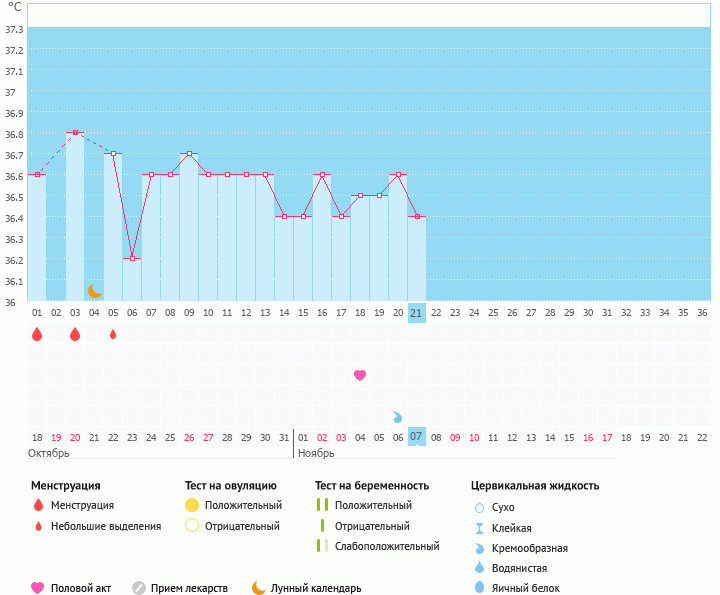Click the medication intake legend icon
Image resolution: width=720 pixels, height=595 pixels.
click(x=139, y=588)
